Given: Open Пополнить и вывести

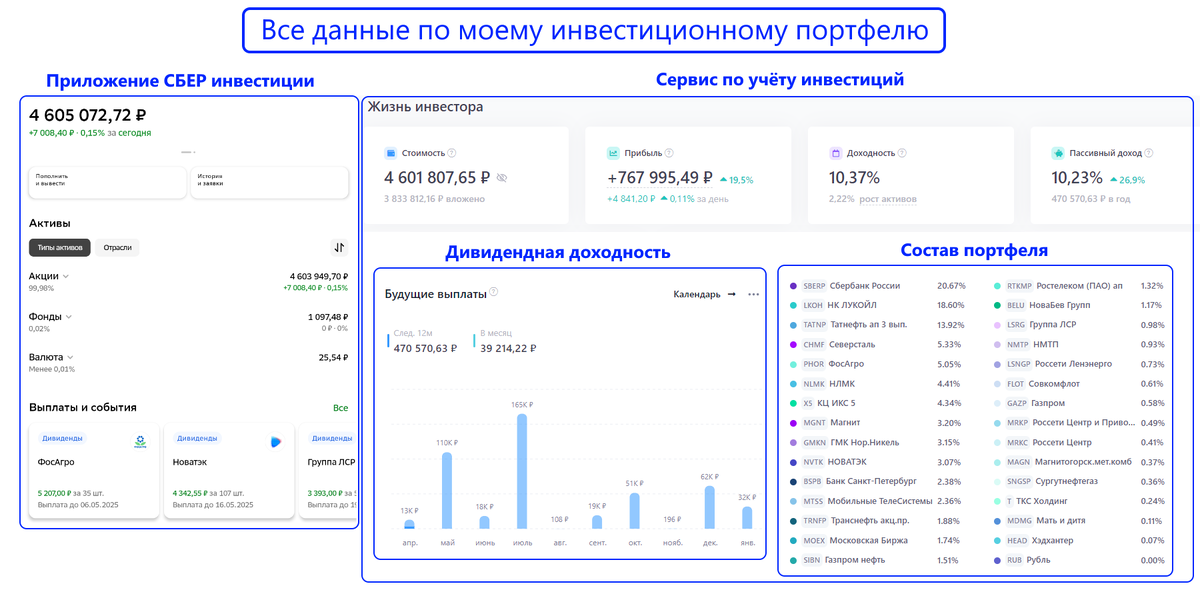Looking at the screenshot, I should point(108,182).
